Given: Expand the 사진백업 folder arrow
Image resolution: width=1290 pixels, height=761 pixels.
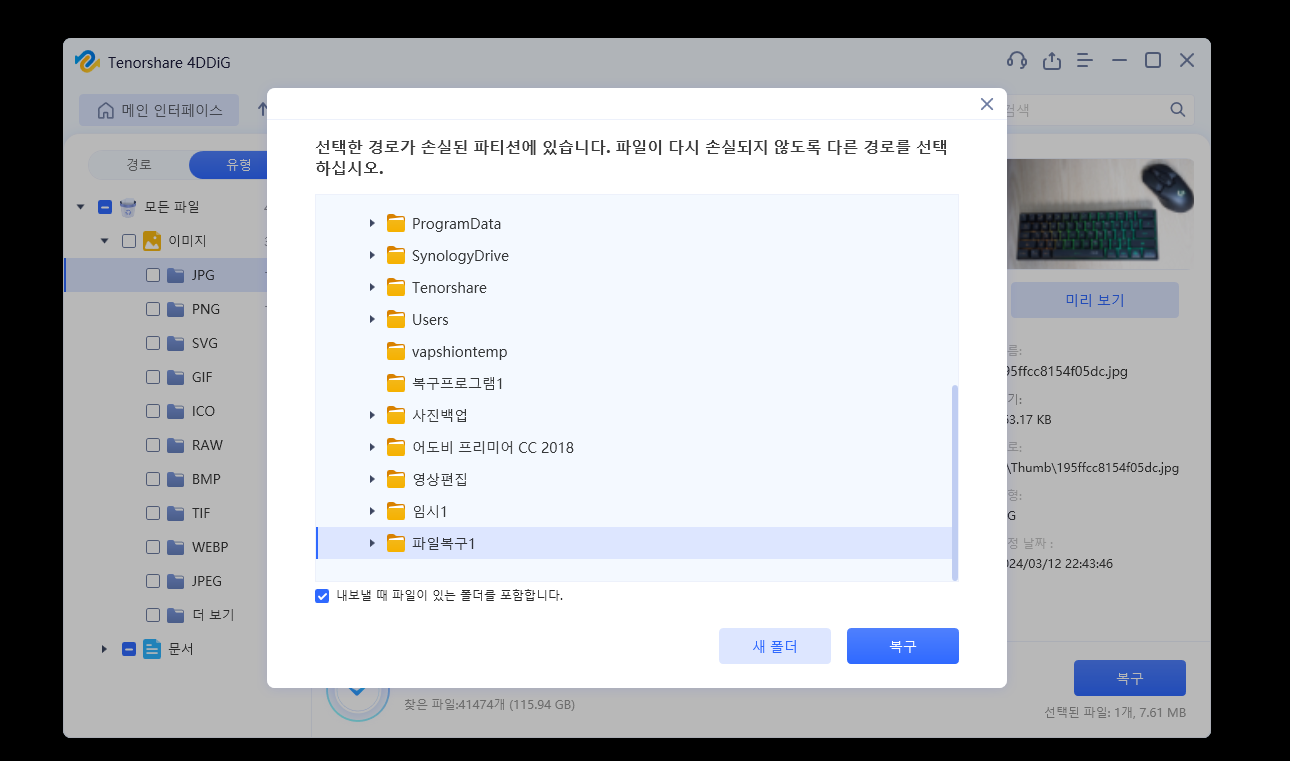Looking at the screenshot, I should [x=372, y=415].
